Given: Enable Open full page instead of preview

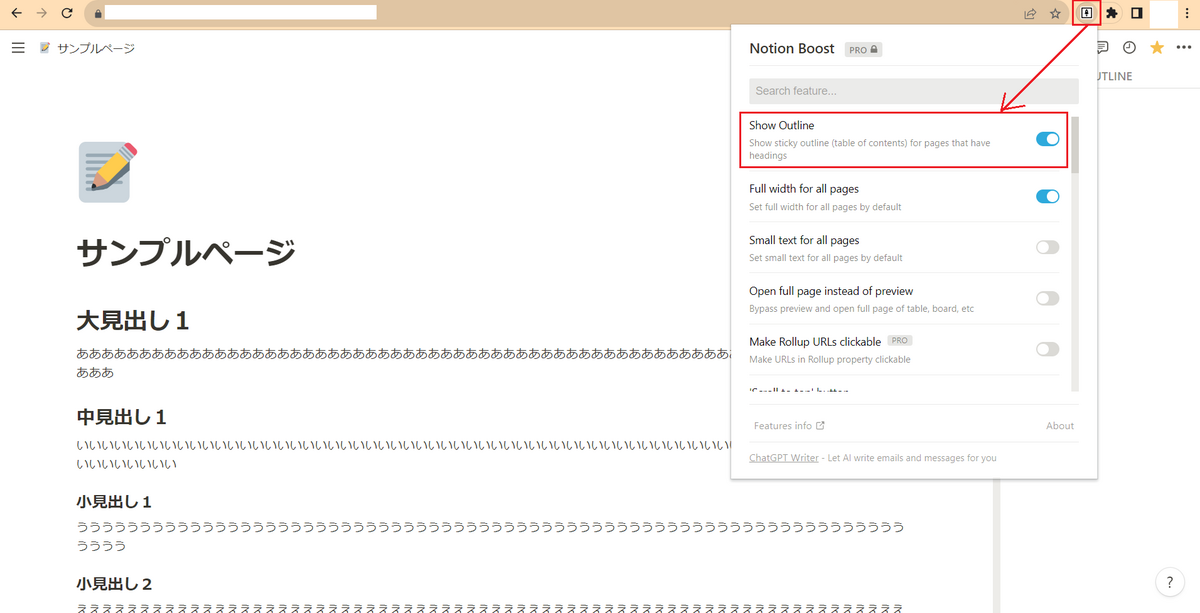Looking at the screenshot, I should (x=1047, y=298).
